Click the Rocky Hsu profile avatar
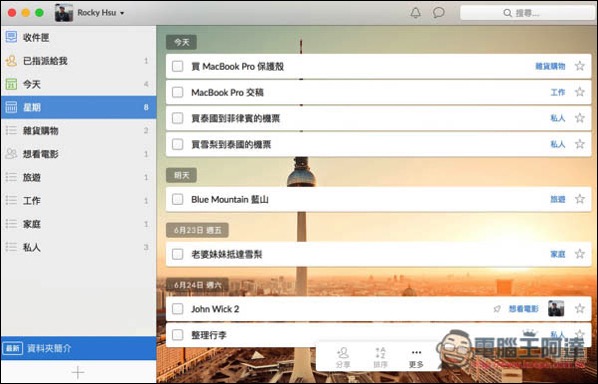Screen dimensions: 598x384 tap(64, 13)
